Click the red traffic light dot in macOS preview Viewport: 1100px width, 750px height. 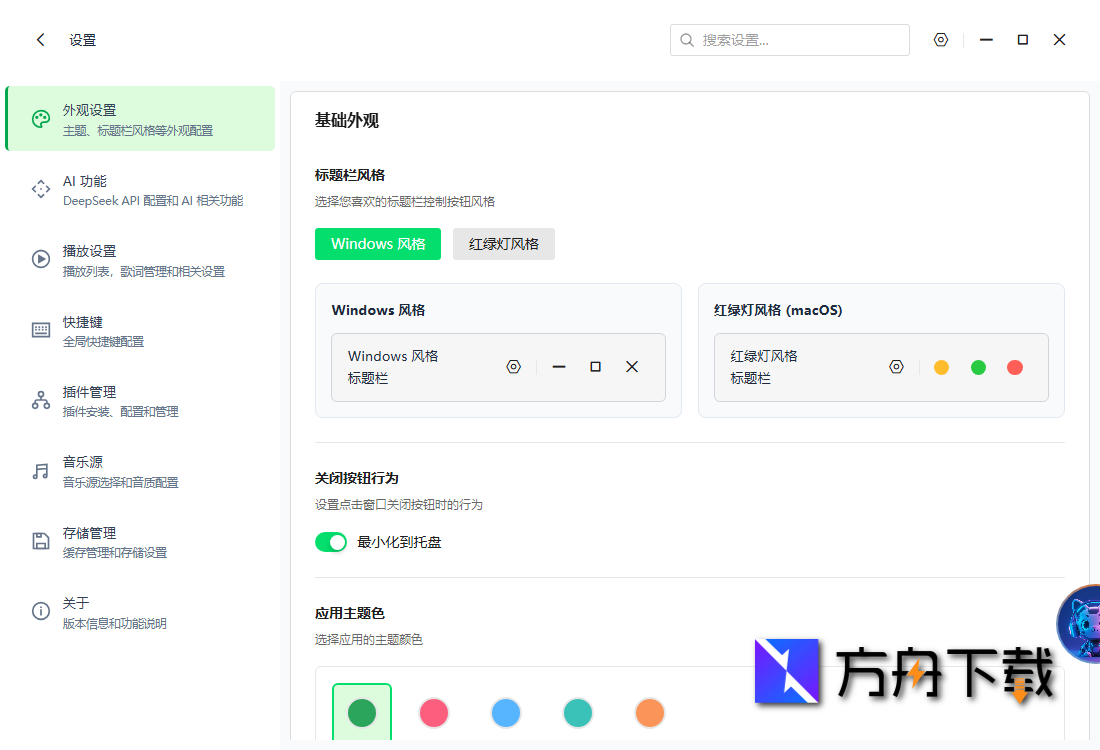[x=1015, y=367]
